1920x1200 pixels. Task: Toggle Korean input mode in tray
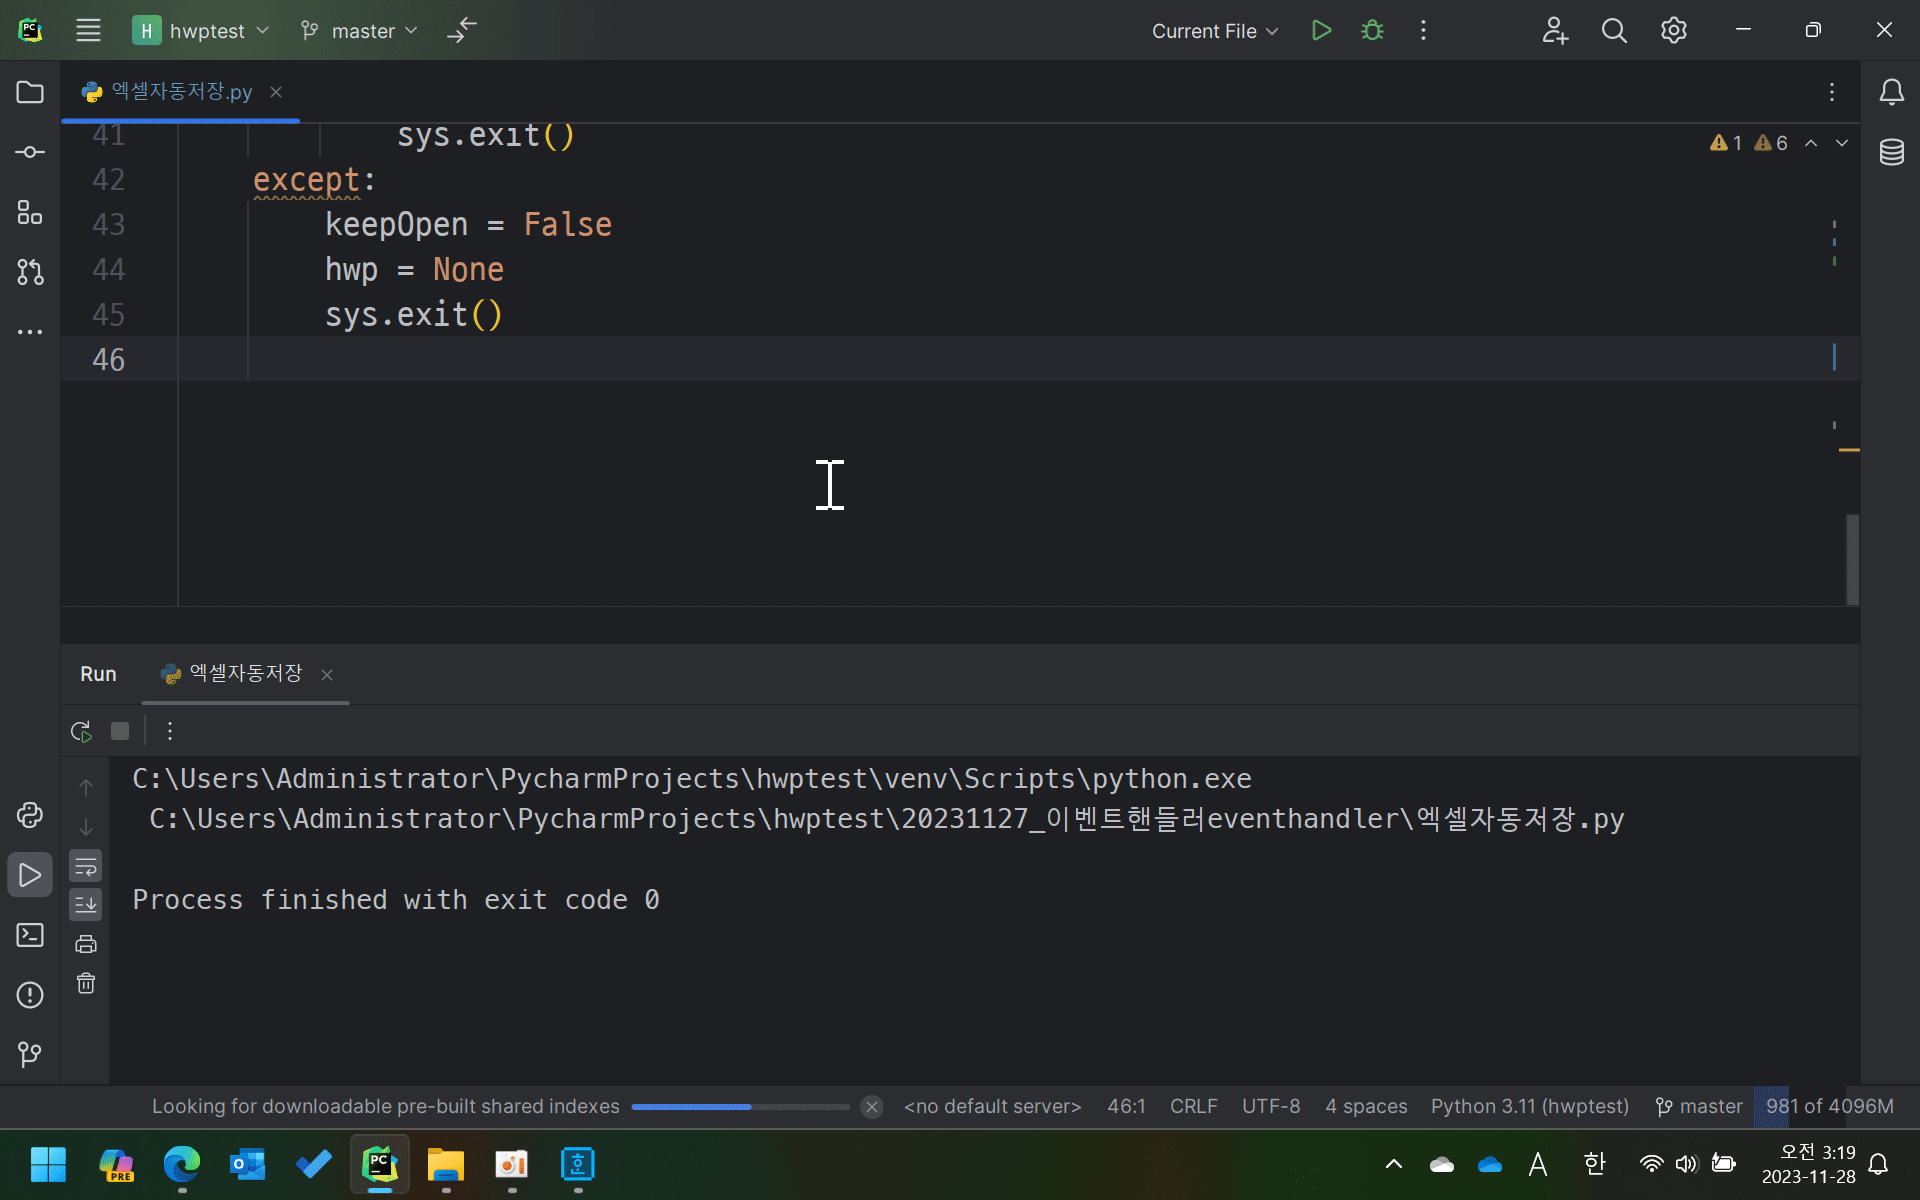point(1594,1164)
